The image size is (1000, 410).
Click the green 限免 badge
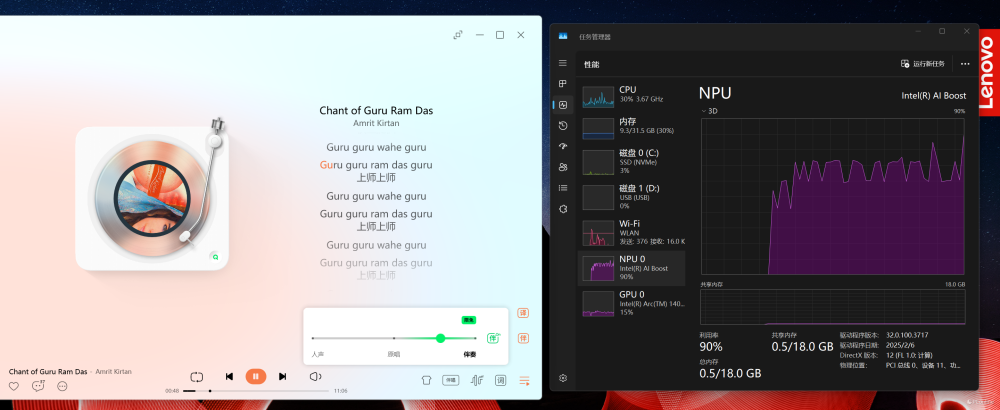point(469,319)
